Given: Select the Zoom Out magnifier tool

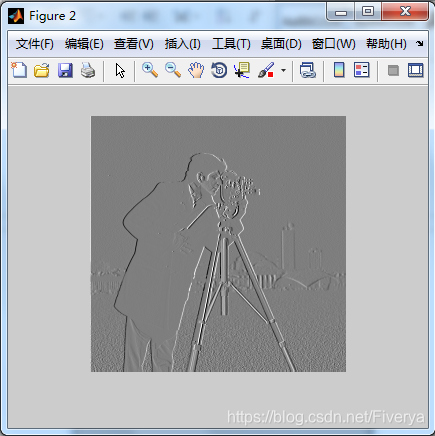Looking at the screenshot, I should pyautogui.click(x=173, y=70).
